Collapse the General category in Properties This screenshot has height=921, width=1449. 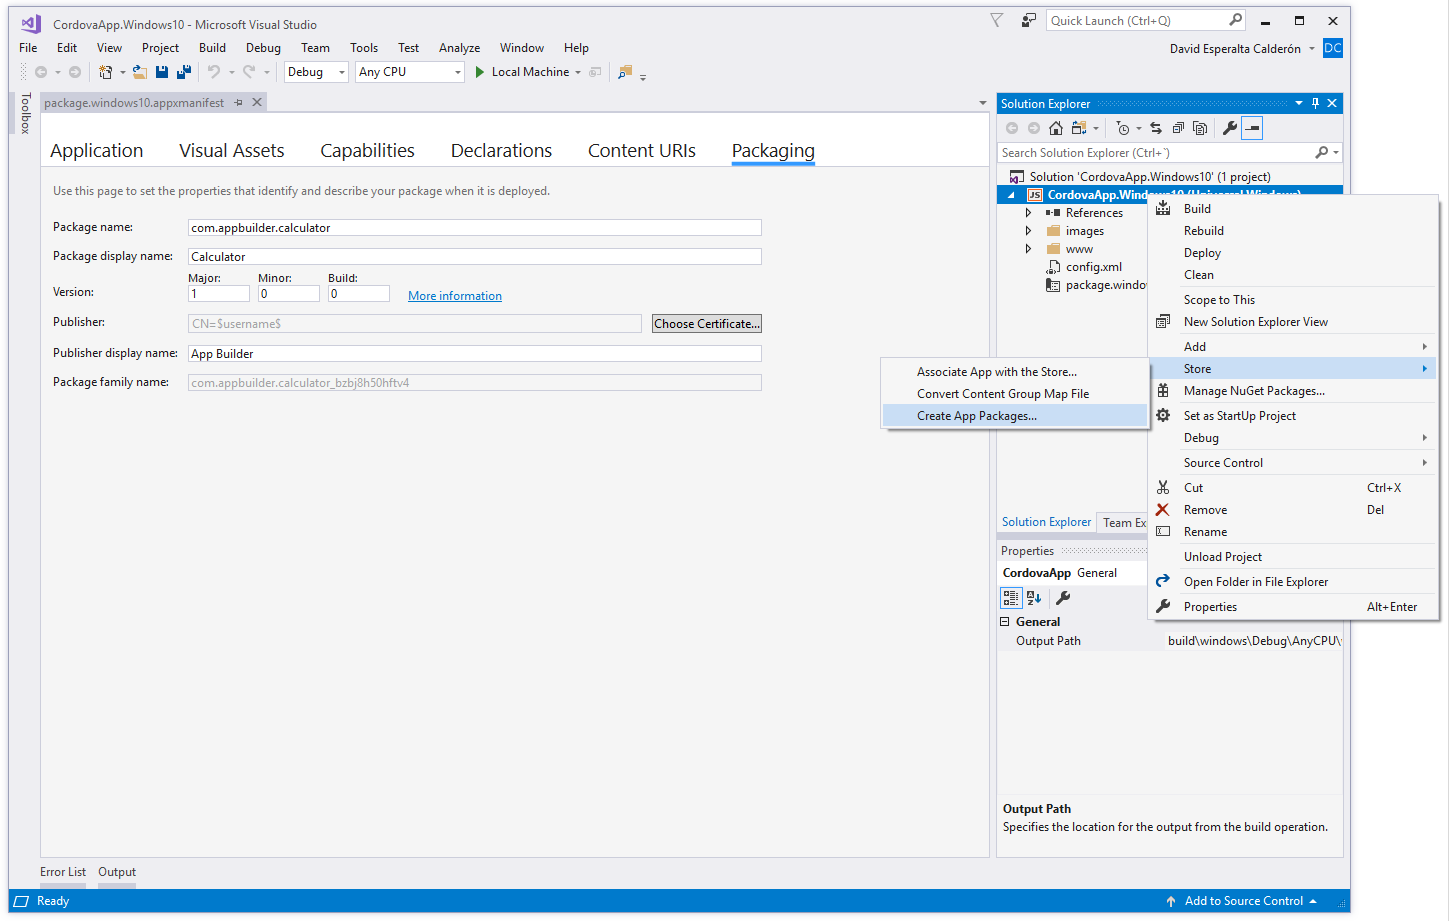[1005, 622]
